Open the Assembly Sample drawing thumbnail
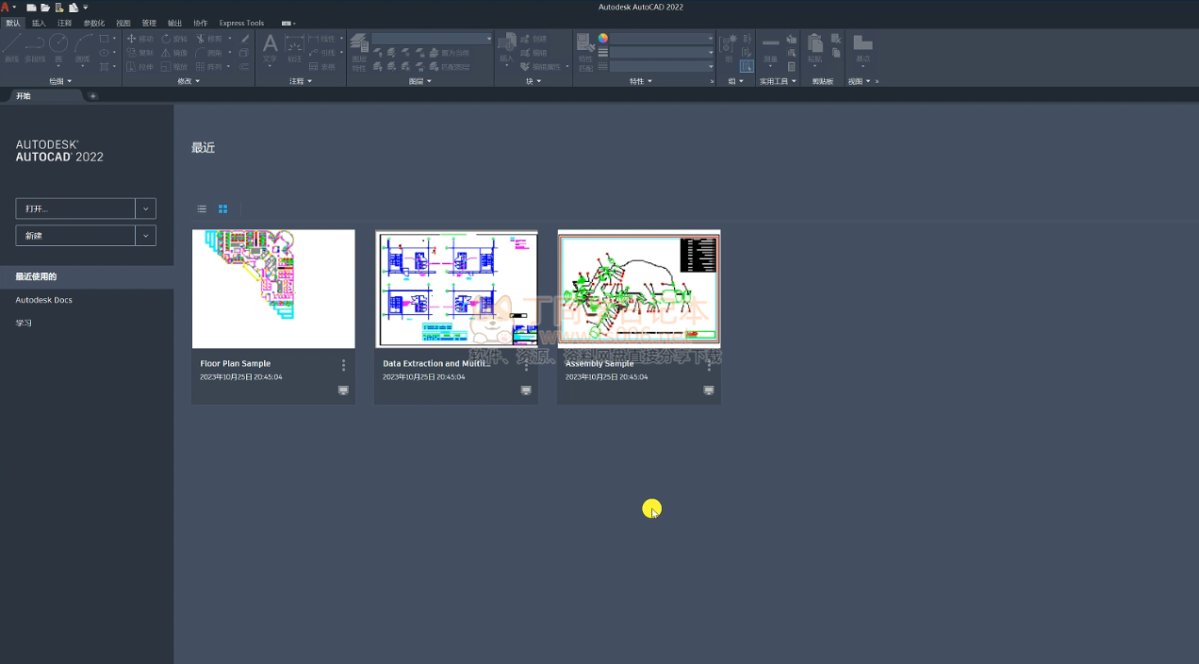The width and height of the screenshot is (1199, 664). pos(638,288)
